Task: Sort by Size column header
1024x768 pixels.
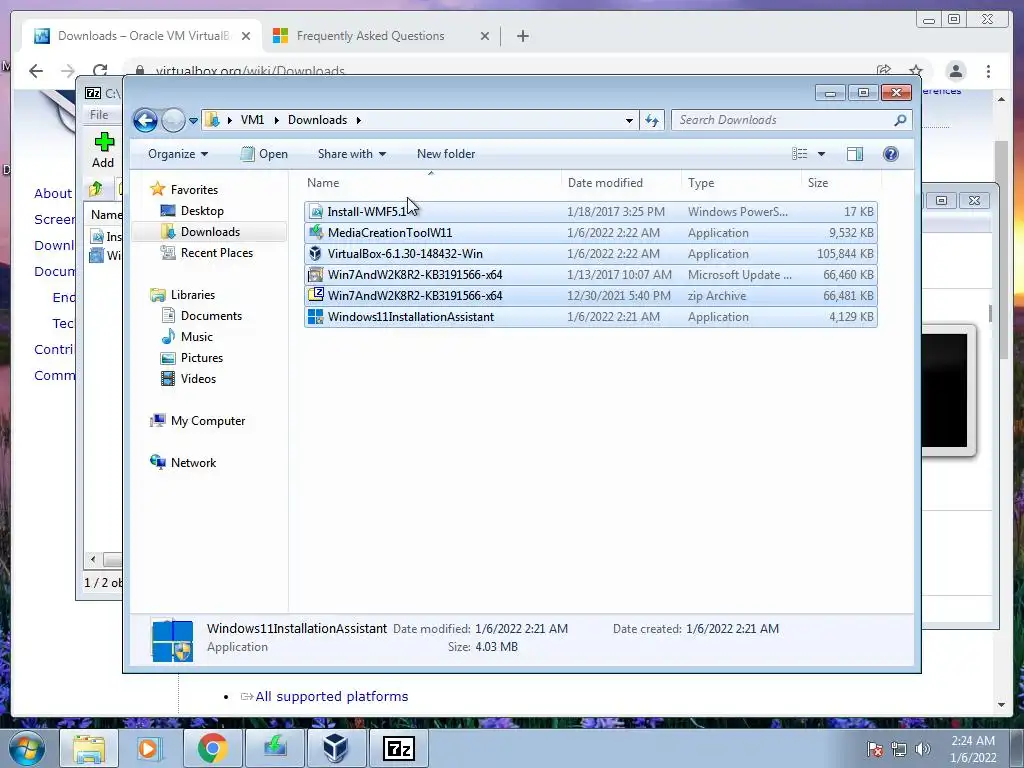Action: click(841, 183)
